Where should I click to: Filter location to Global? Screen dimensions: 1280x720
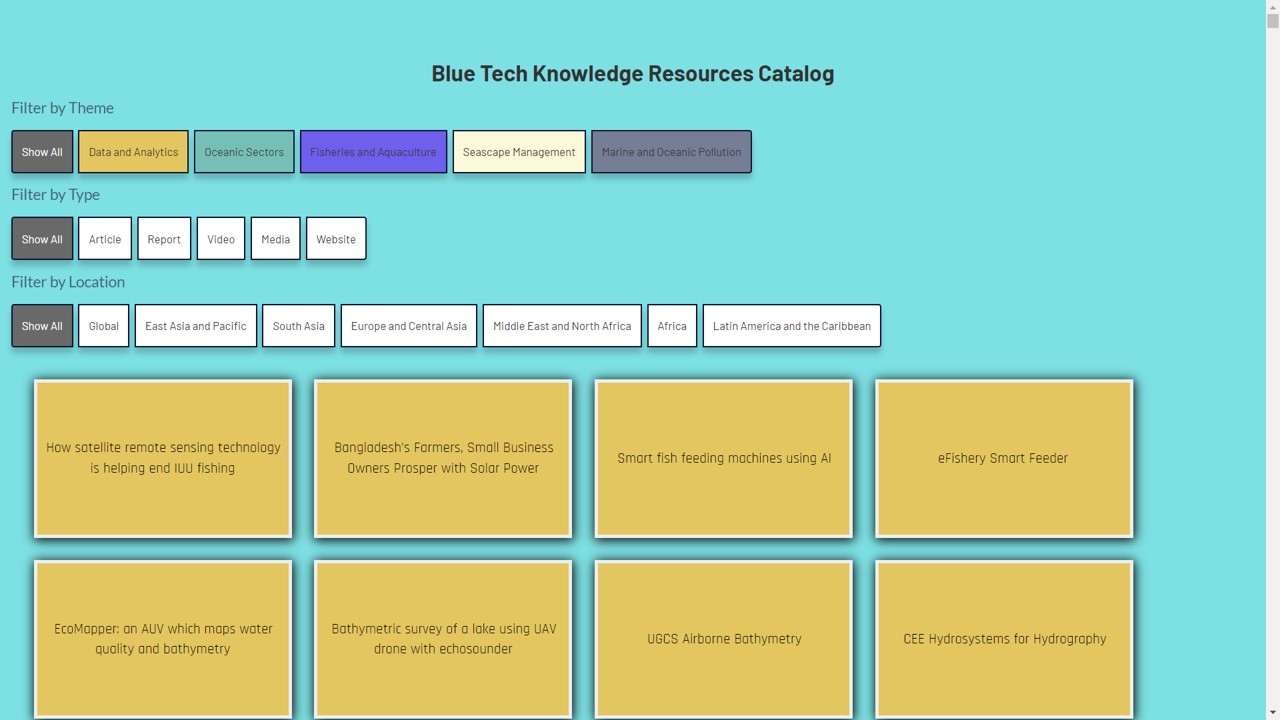tap(104, 326)
